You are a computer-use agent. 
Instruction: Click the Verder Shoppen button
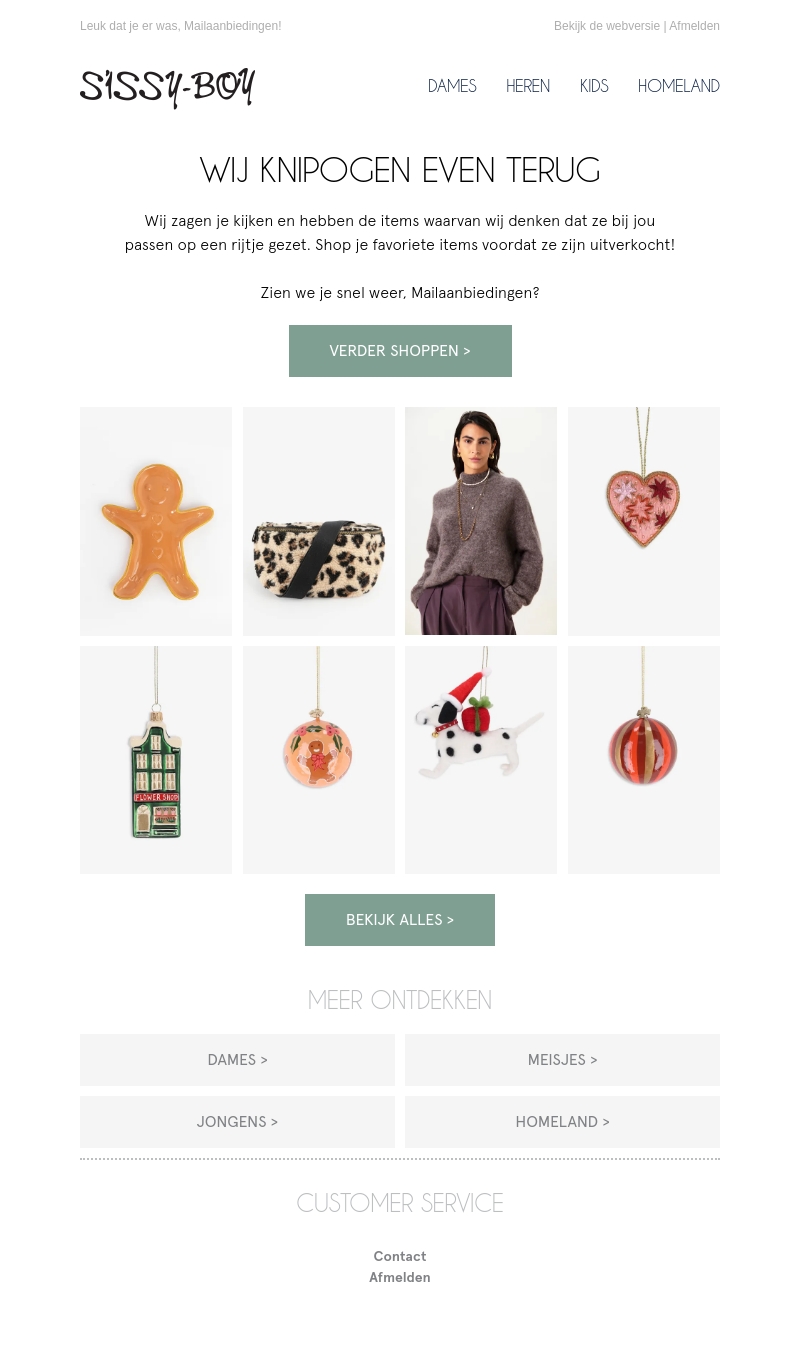pos(400,351)
